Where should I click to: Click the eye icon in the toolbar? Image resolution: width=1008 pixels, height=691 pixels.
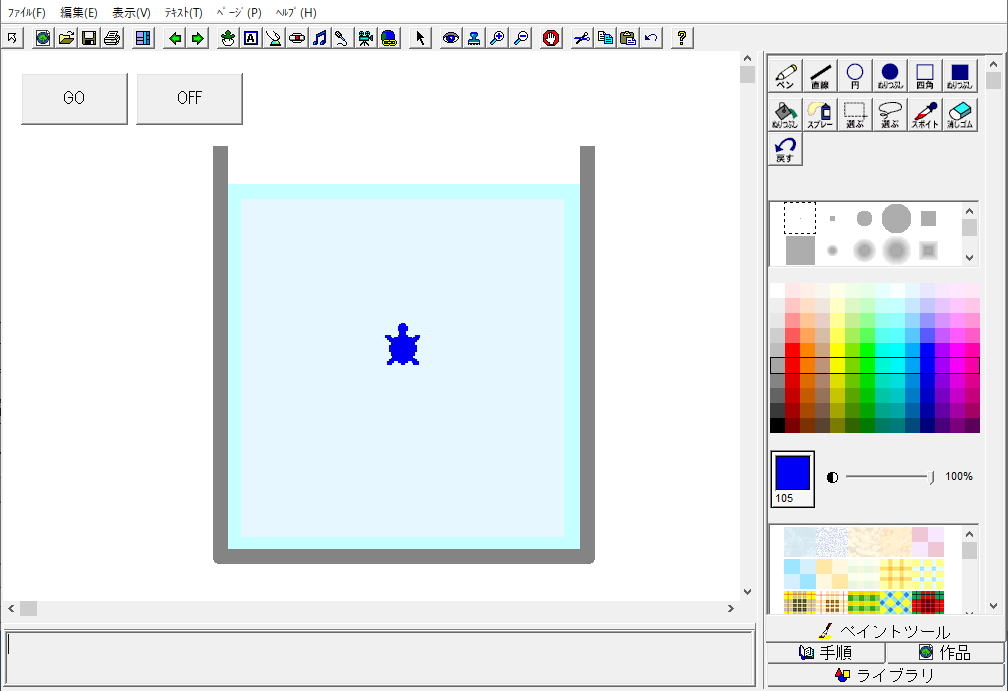451,38
